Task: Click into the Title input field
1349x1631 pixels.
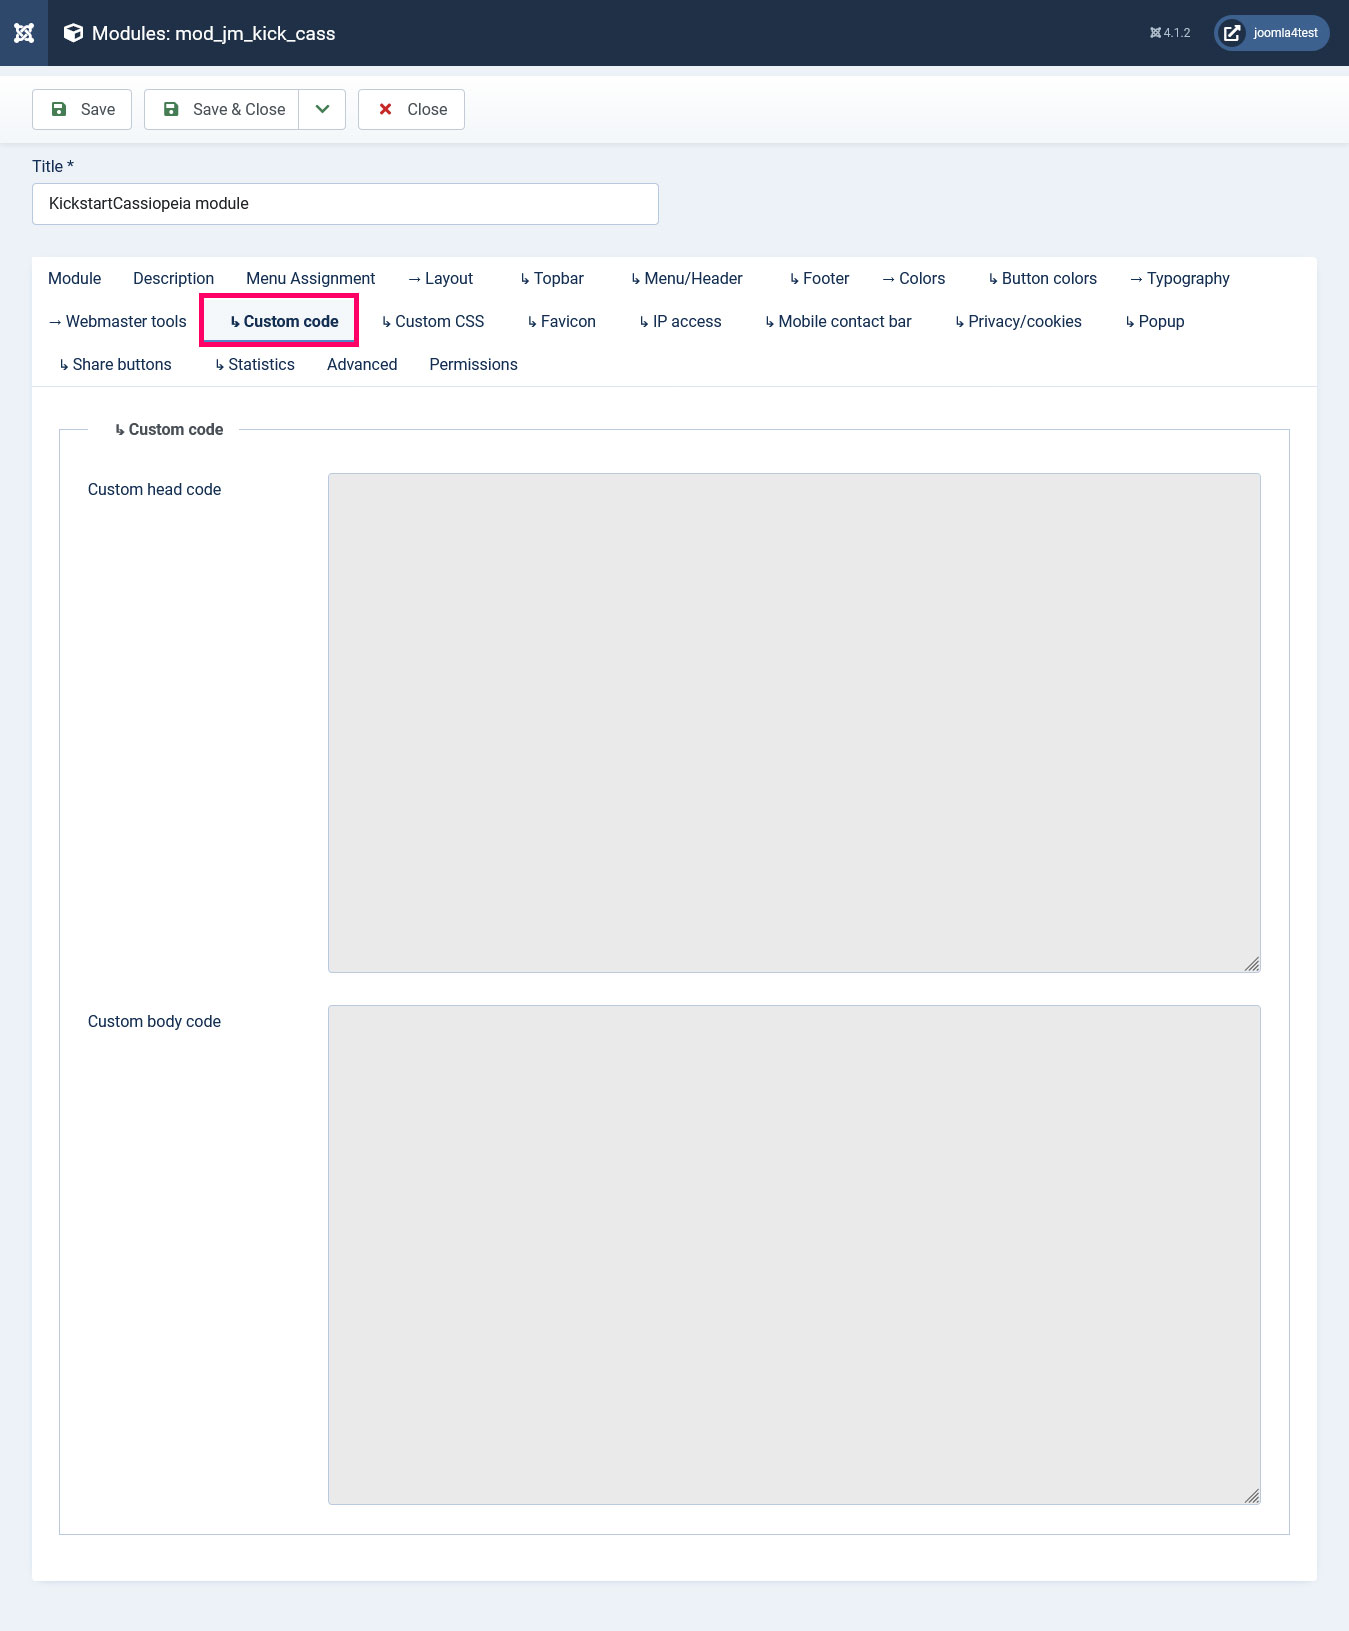Action: (345, 204)
